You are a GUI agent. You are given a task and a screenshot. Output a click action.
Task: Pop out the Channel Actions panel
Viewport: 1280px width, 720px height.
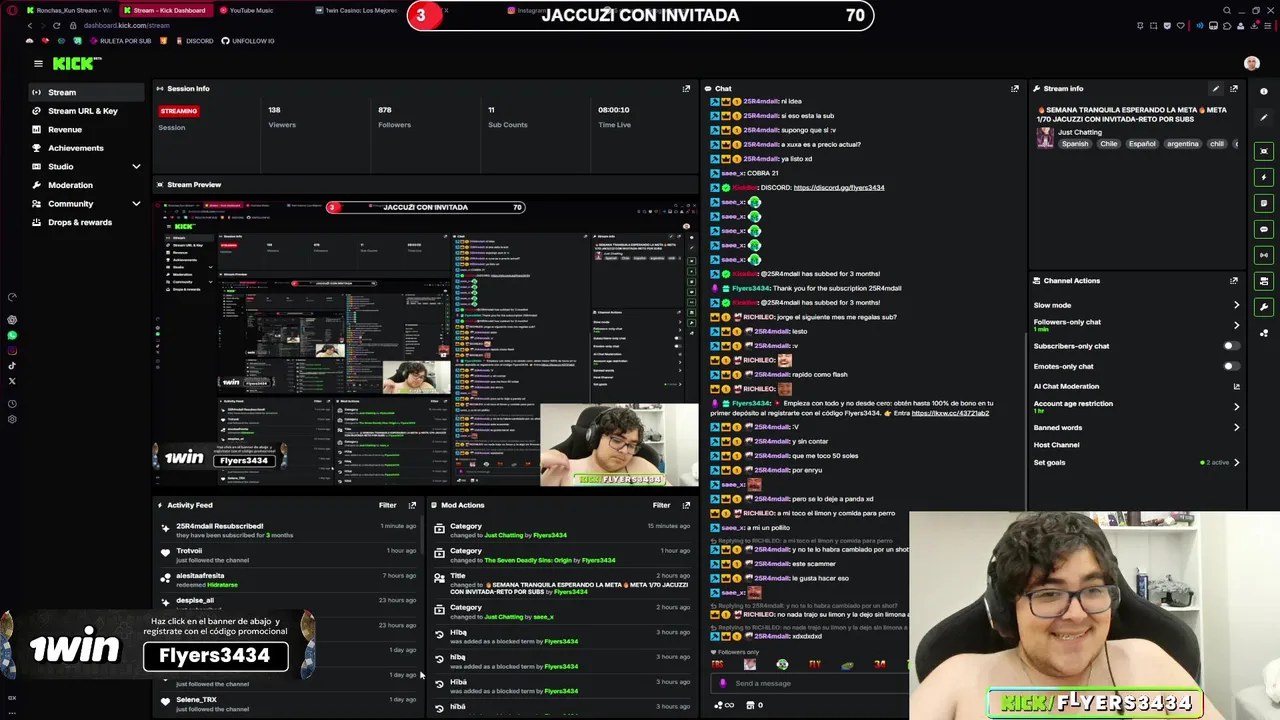pyautogui.click(x=1234, y=280)
